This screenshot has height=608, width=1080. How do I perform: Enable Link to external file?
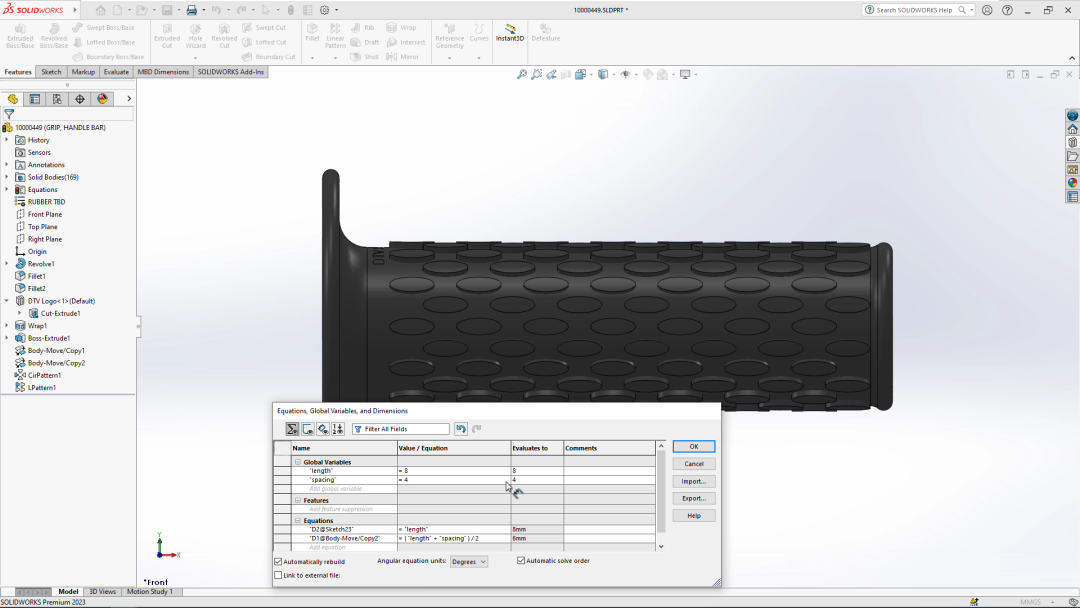click(x=278, y=573)
